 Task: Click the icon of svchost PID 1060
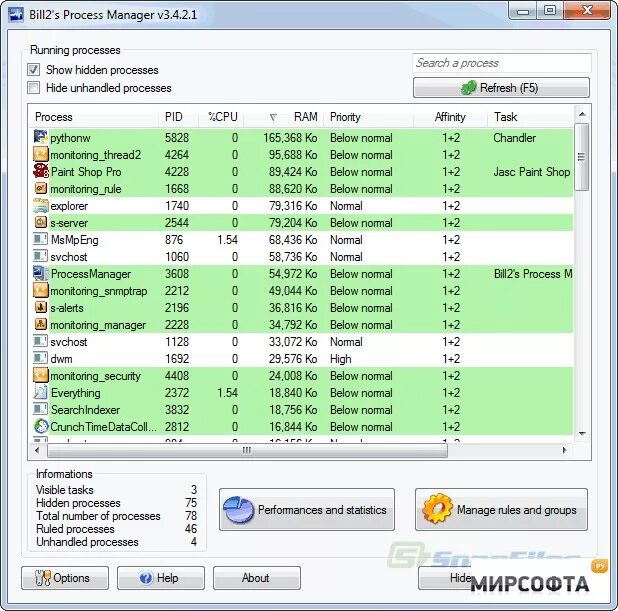pos(40,256)
